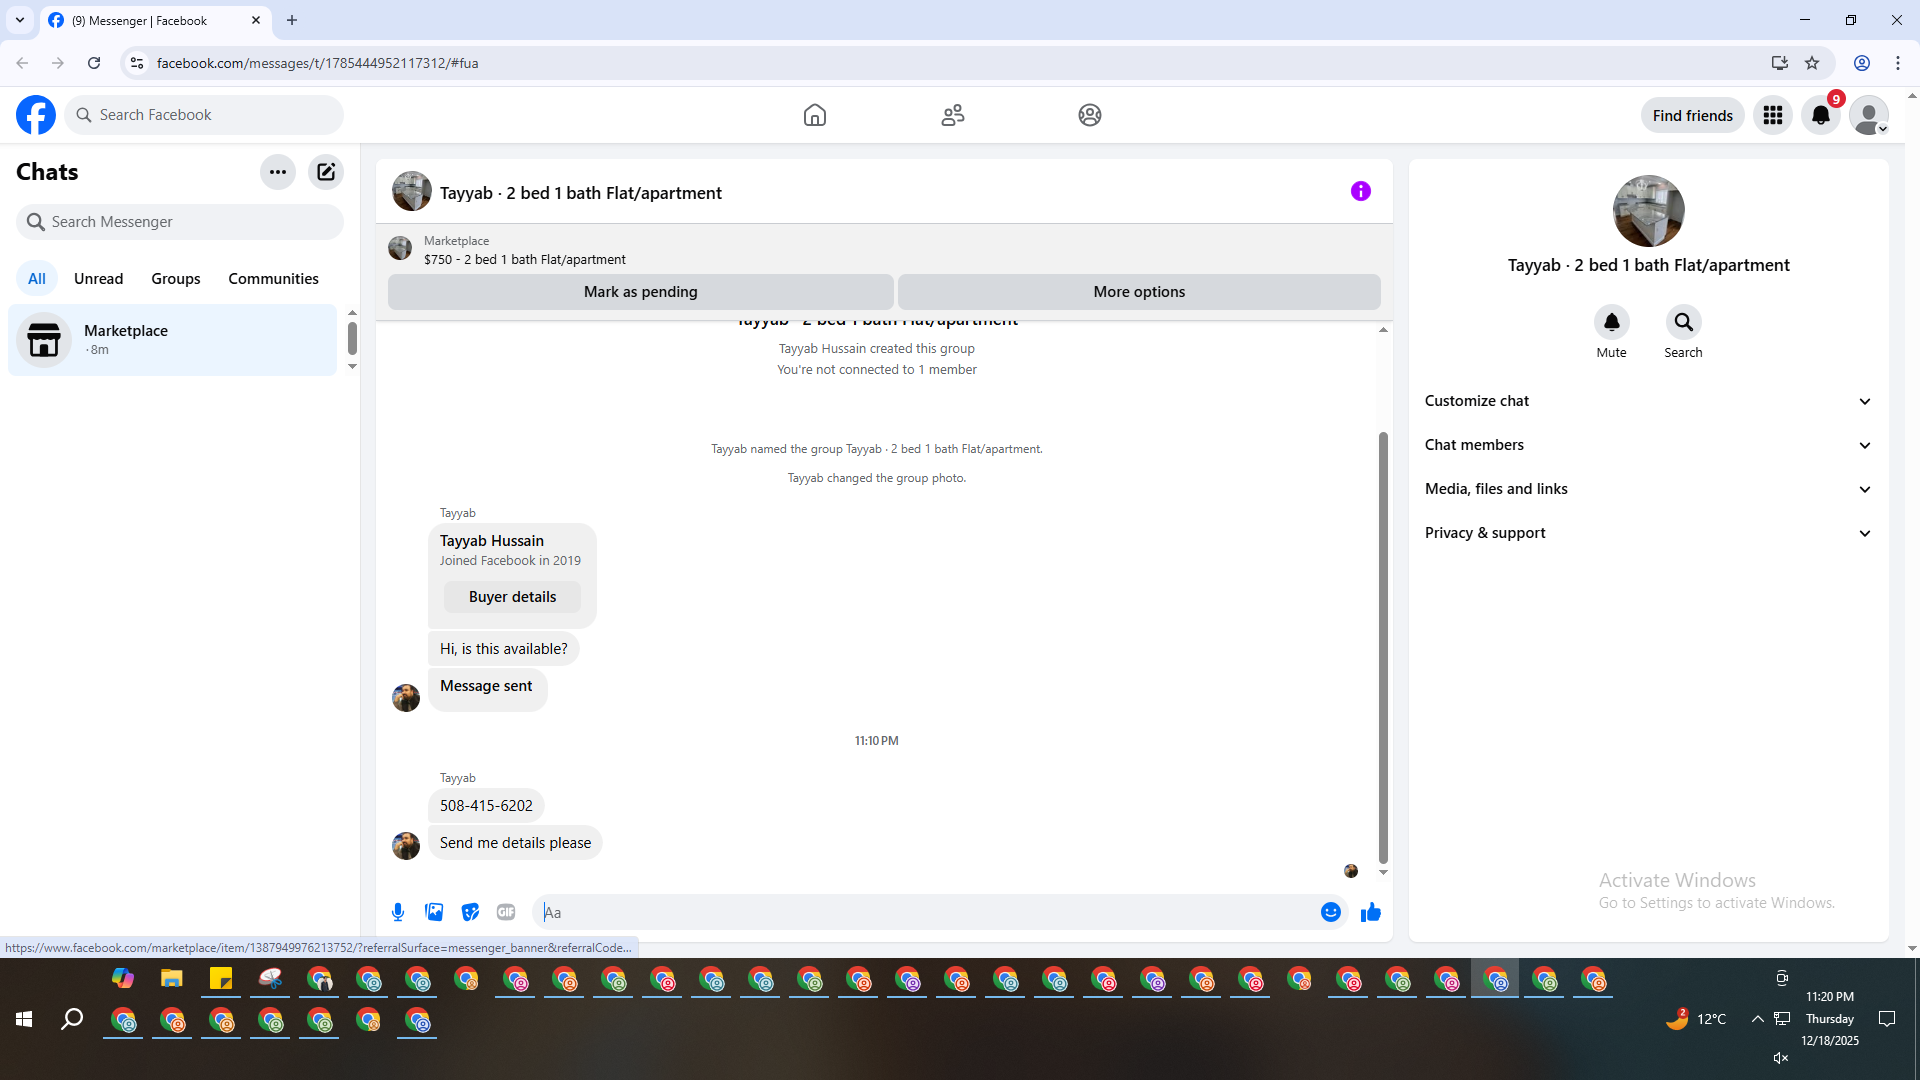This screenshot has width=1920, height=1080.
Task: Focus the Search Messenger field
Action: pyautogui.click(x=180, y=222)
